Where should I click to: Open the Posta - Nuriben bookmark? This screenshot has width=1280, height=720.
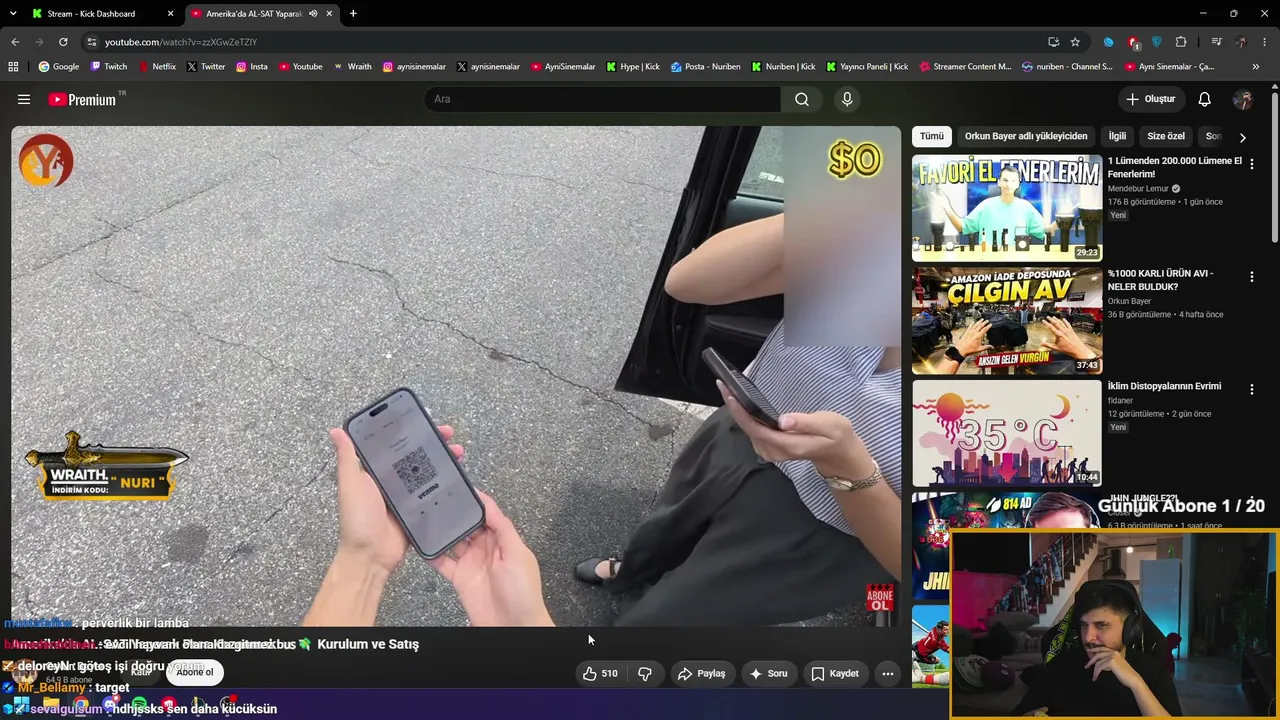706,67
